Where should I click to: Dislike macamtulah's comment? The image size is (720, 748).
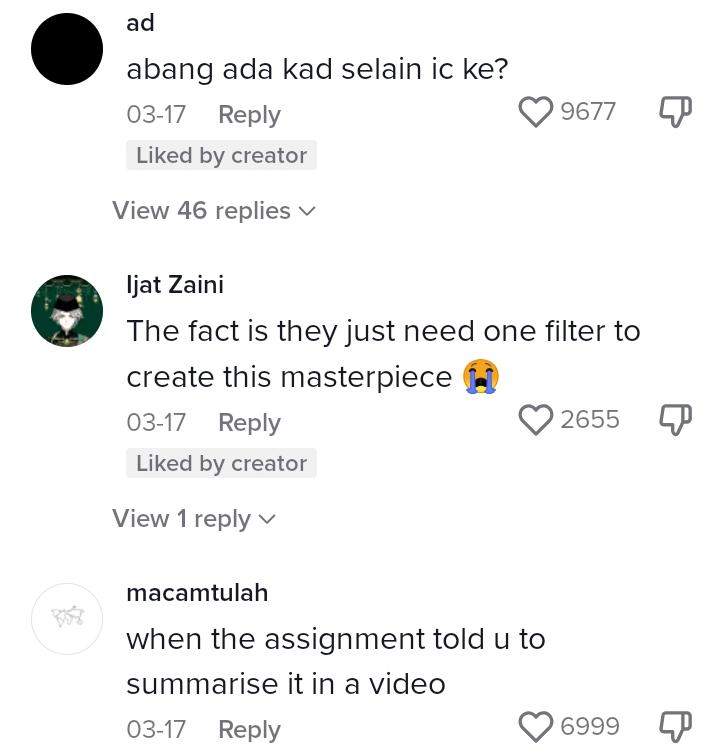pos(676,727)
